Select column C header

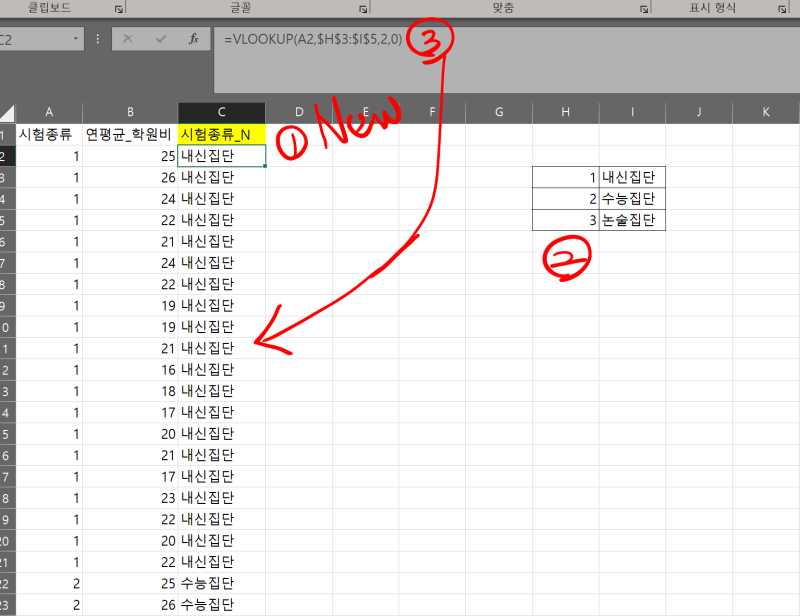[221, 112]
